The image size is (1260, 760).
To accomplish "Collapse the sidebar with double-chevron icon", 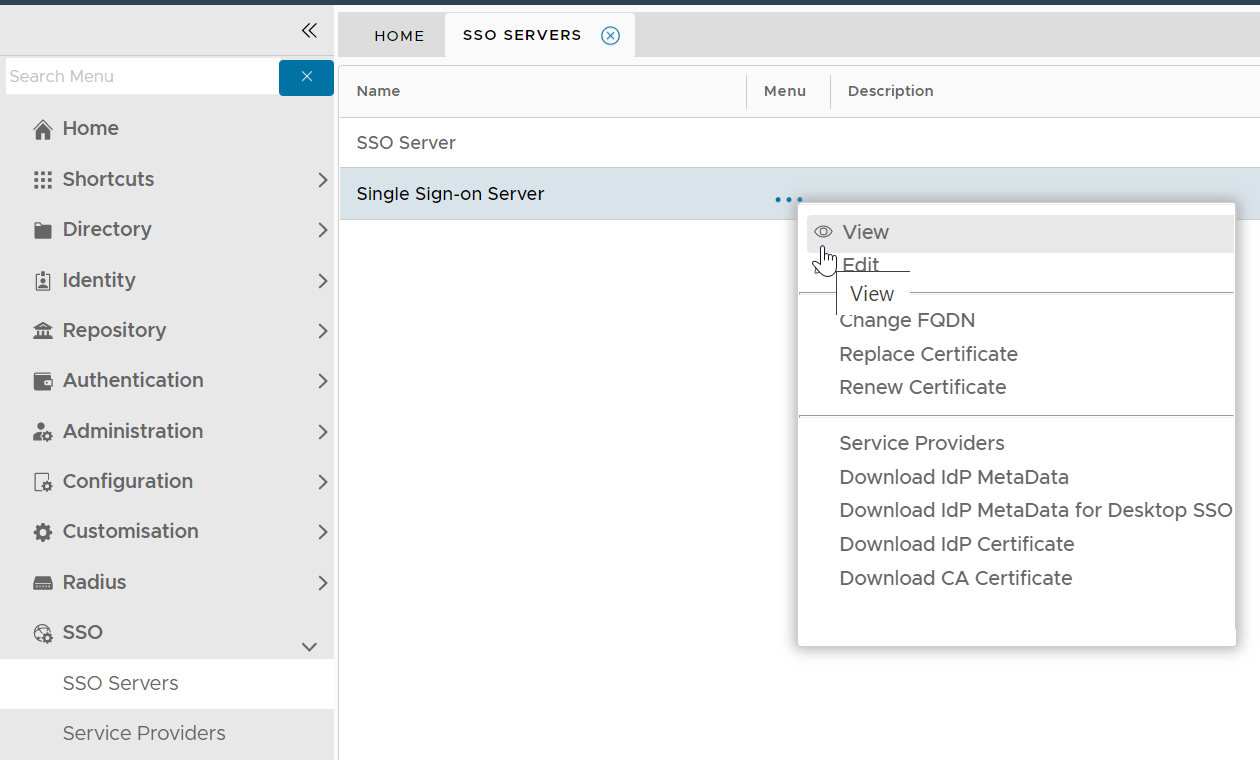I will tap(309, 30).
